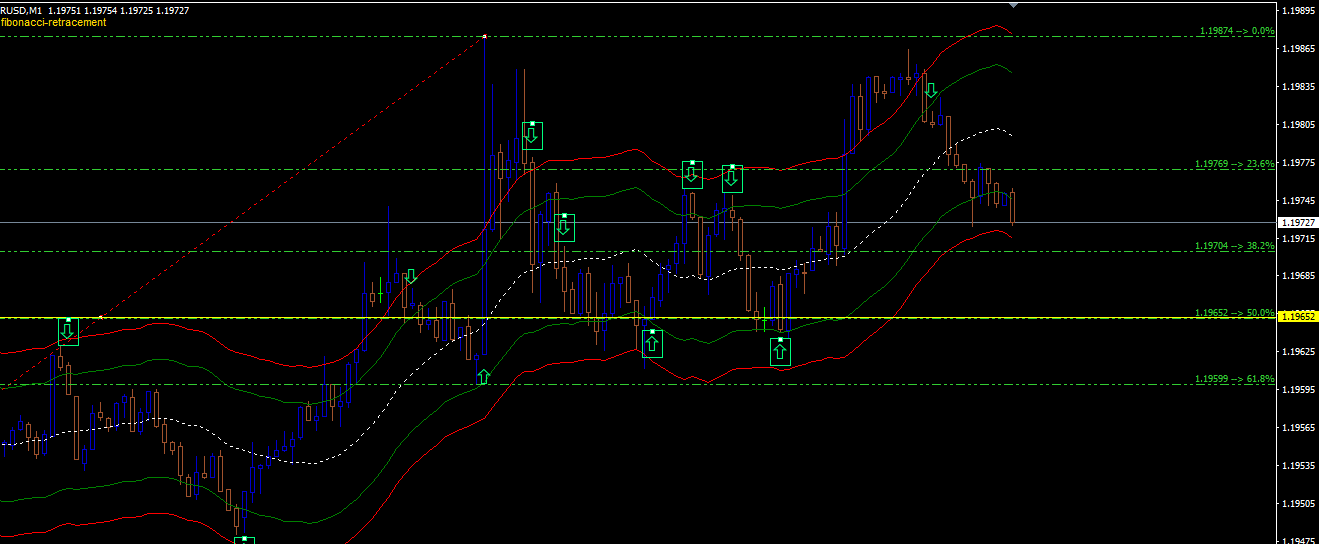Viewport: 1319px width, 544px height.
Task: Select the boxed buy arrow directly below the 50.0% line in mid-chart
Action: (652, 344)
